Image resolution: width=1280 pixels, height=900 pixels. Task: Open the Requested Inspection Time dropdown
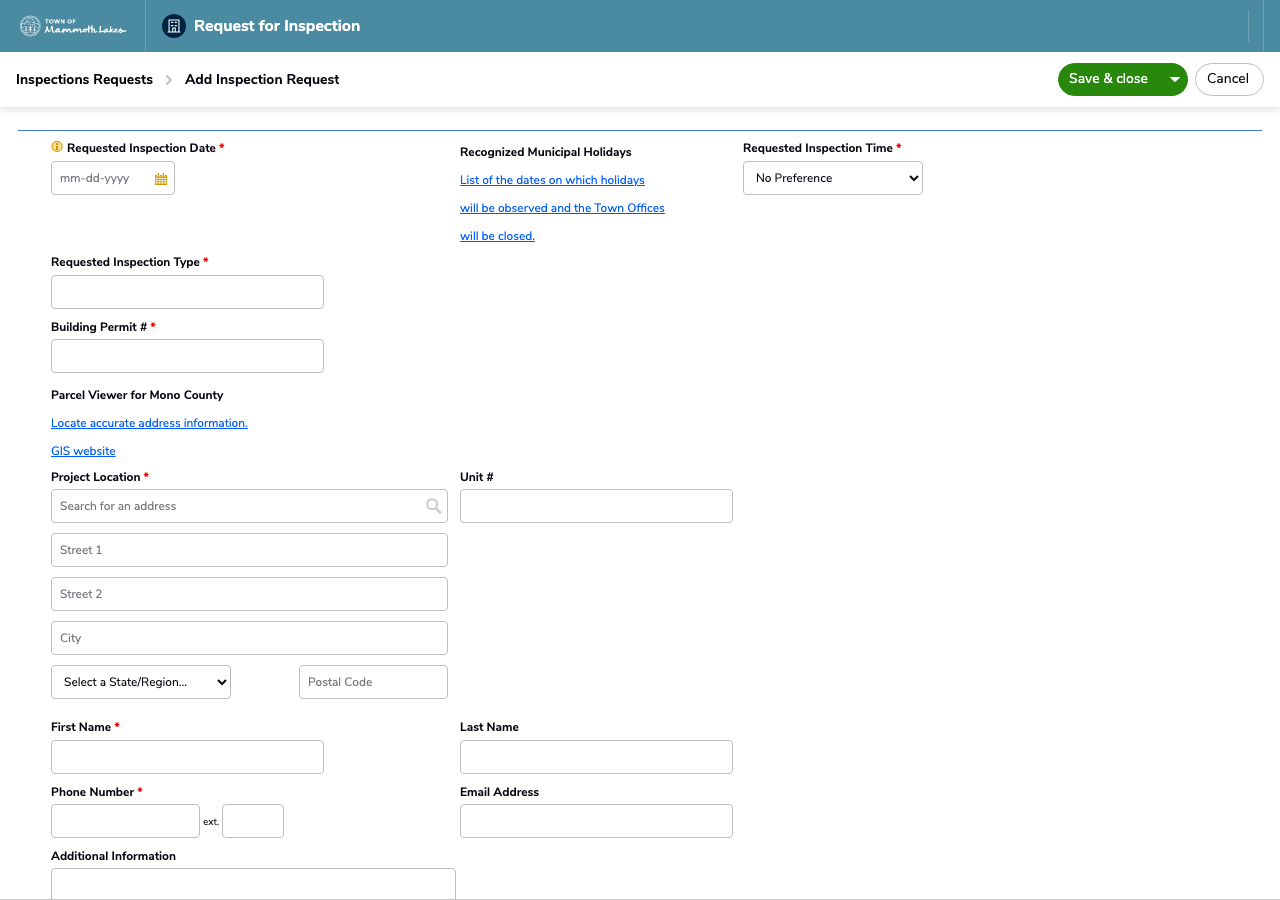click(833, 178)
